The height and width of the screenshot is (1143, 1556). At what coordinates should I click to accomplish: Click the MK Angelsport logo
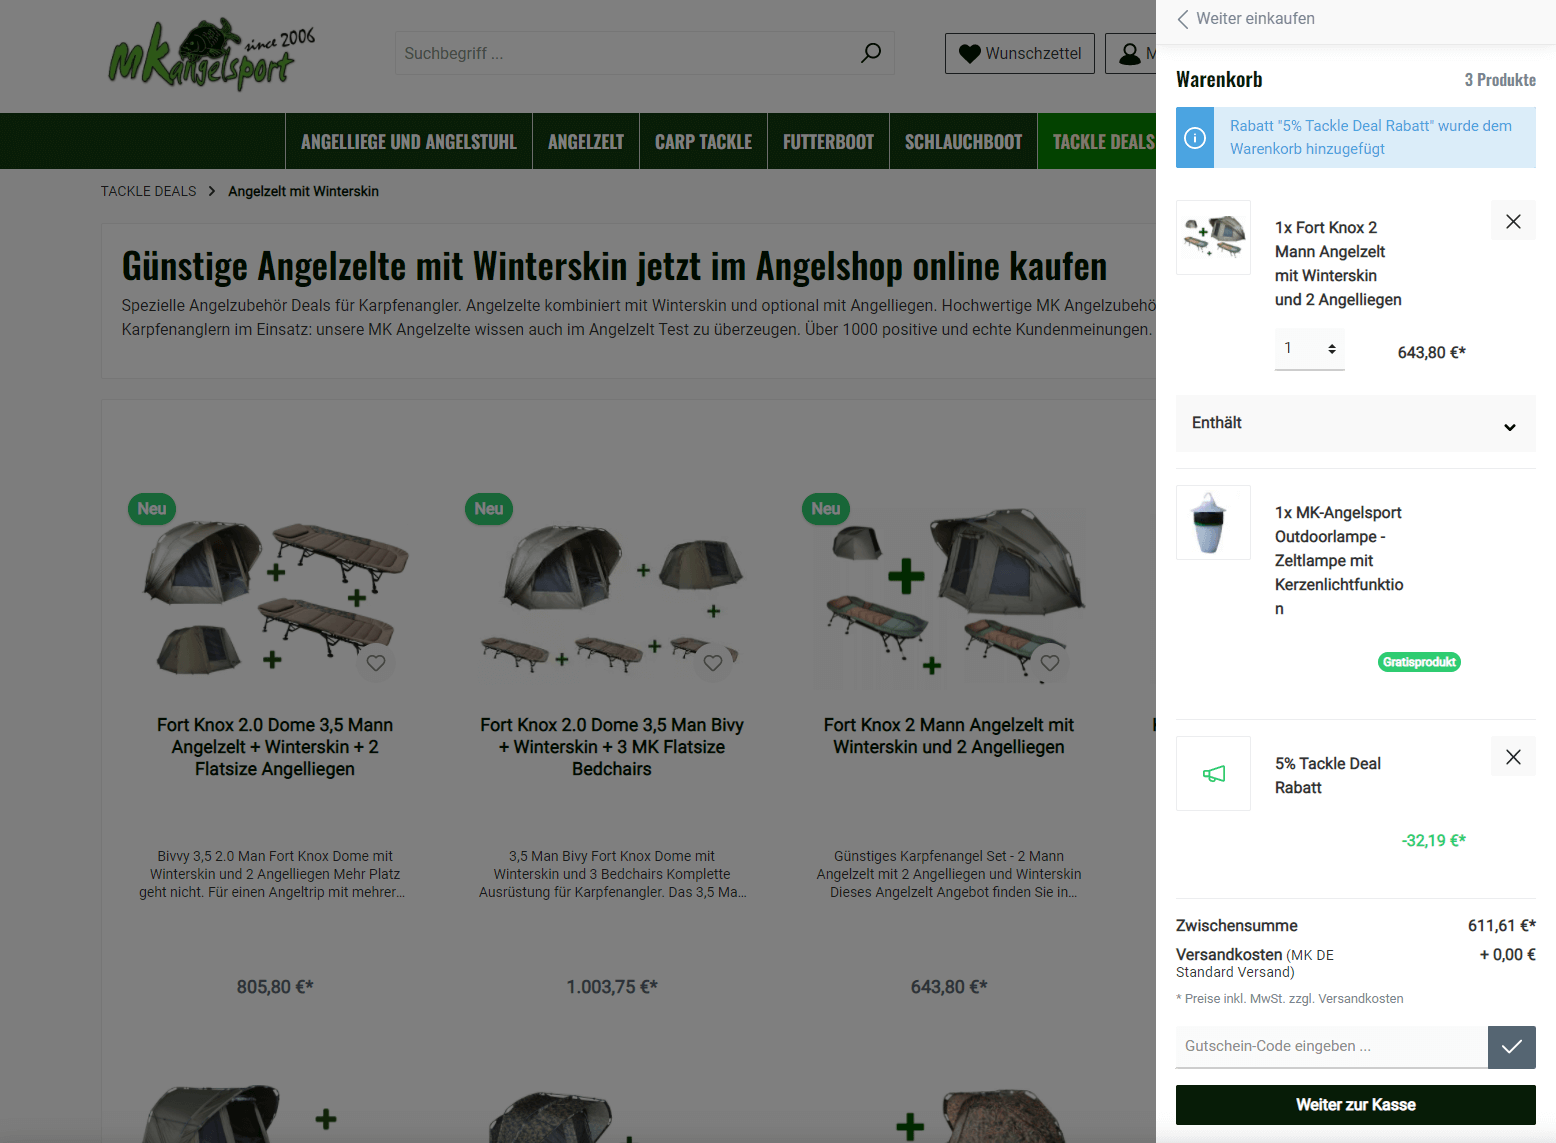tap(211, 55)
